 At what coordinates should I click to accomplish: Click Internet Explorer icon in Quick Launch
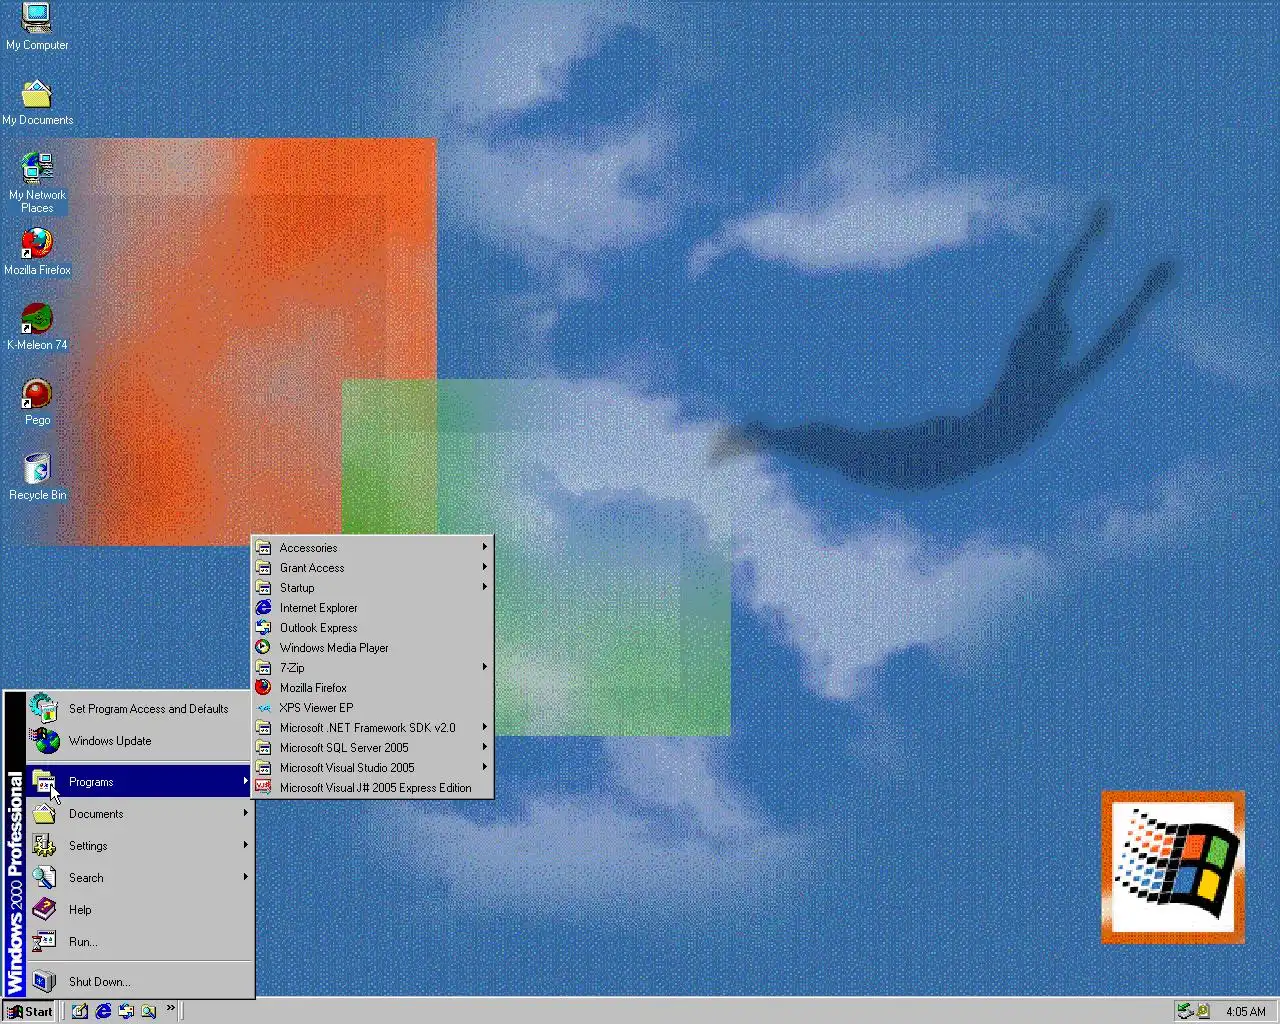click(x=103, y=1011)
